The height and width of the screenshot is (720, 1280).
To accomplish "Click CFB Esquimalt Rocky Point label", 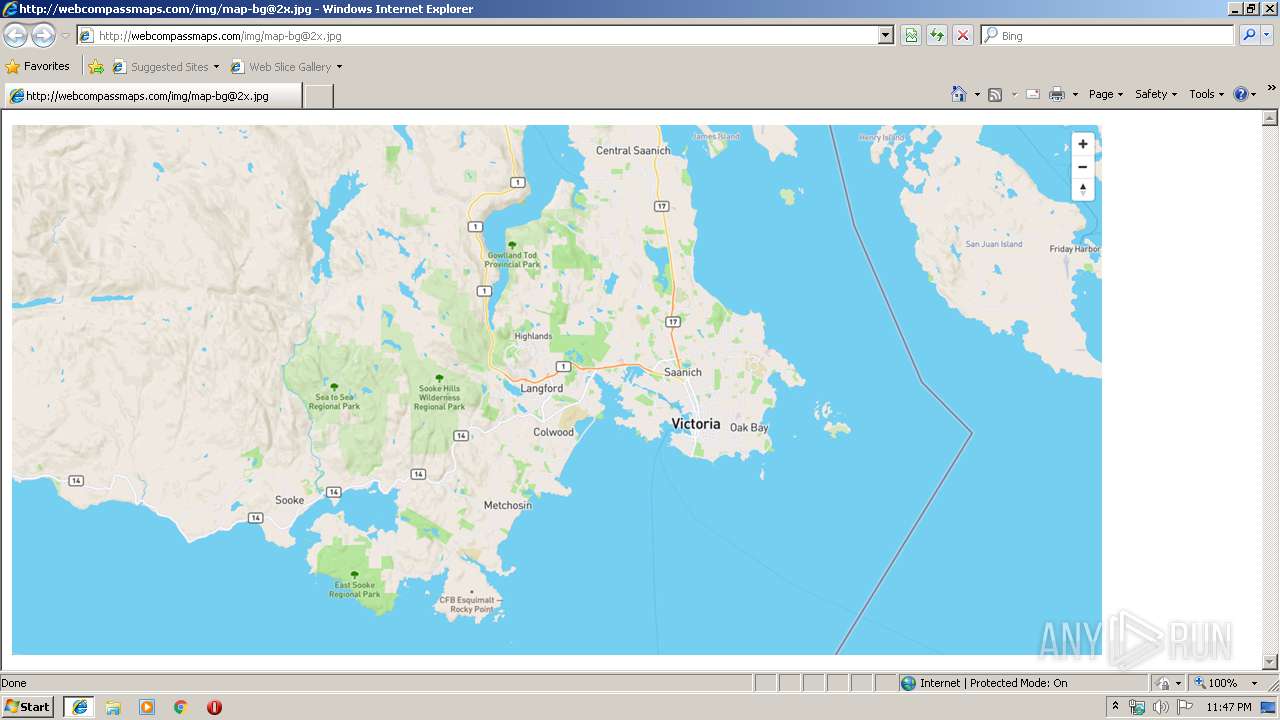I will (x=472, y=604).
